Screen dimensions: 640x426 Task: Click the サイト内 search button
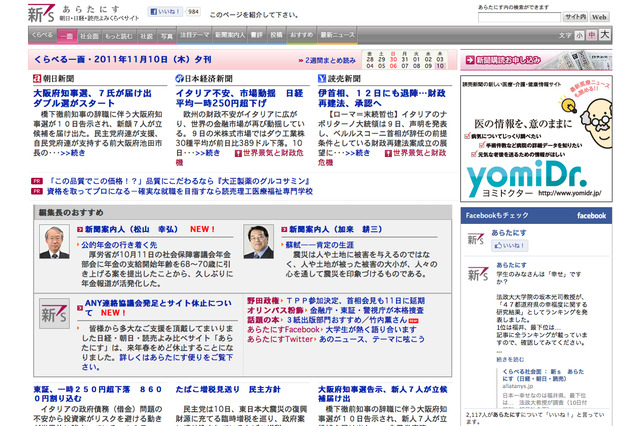tap(576, 17)
